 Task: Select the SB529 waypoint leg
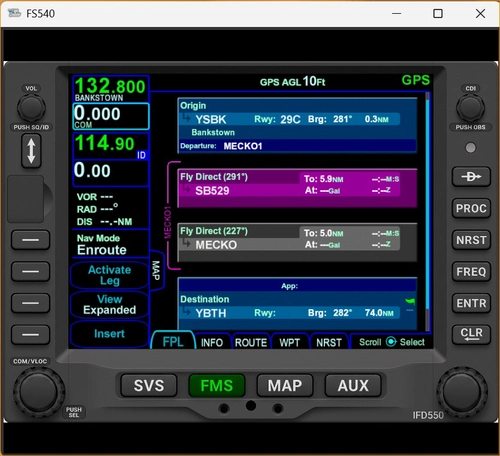tap(297, 188)
